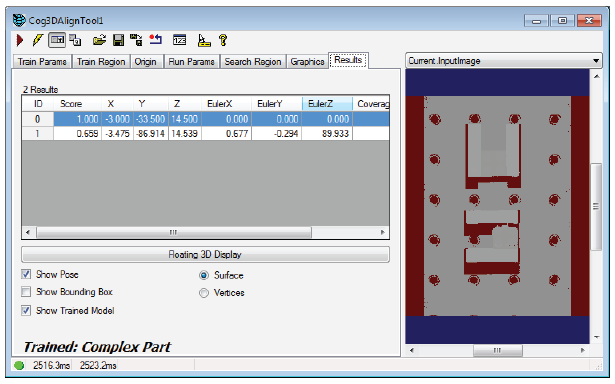Go to the Origin tab
The height and width of the screenshot is (384, 615).
[146, 62]
